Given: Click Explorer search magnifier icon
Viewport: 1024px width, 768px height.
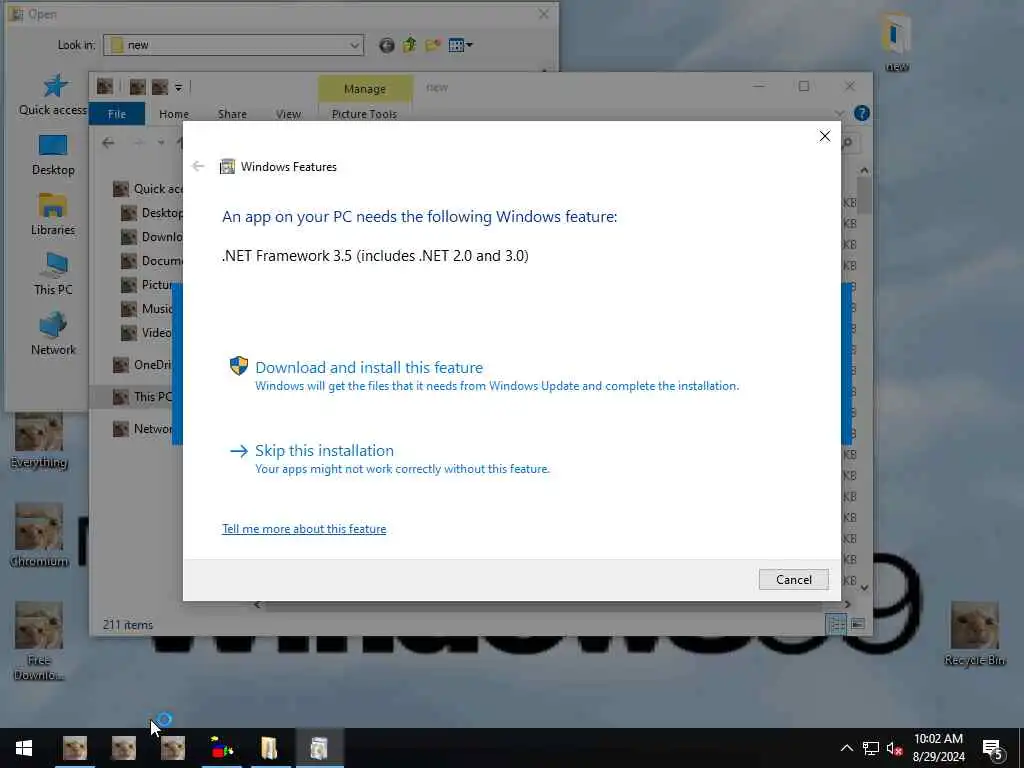Looking at the screenshot, I should coord(848,142).
